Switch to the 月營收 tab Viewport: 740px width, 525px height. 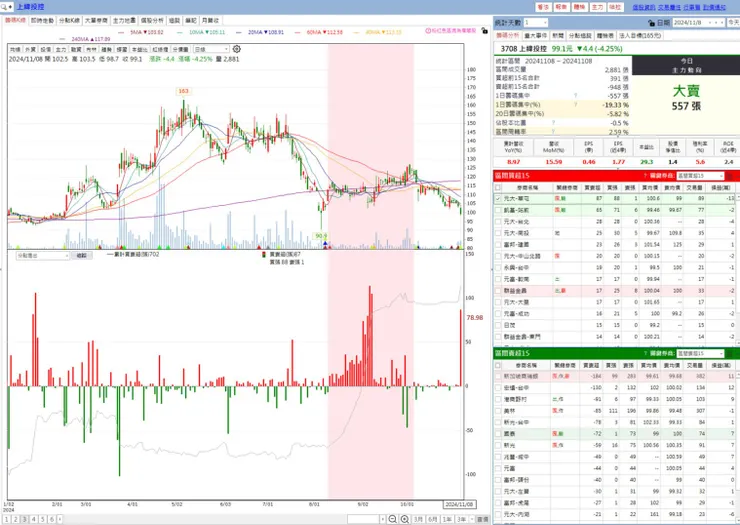tap(210, 21)
